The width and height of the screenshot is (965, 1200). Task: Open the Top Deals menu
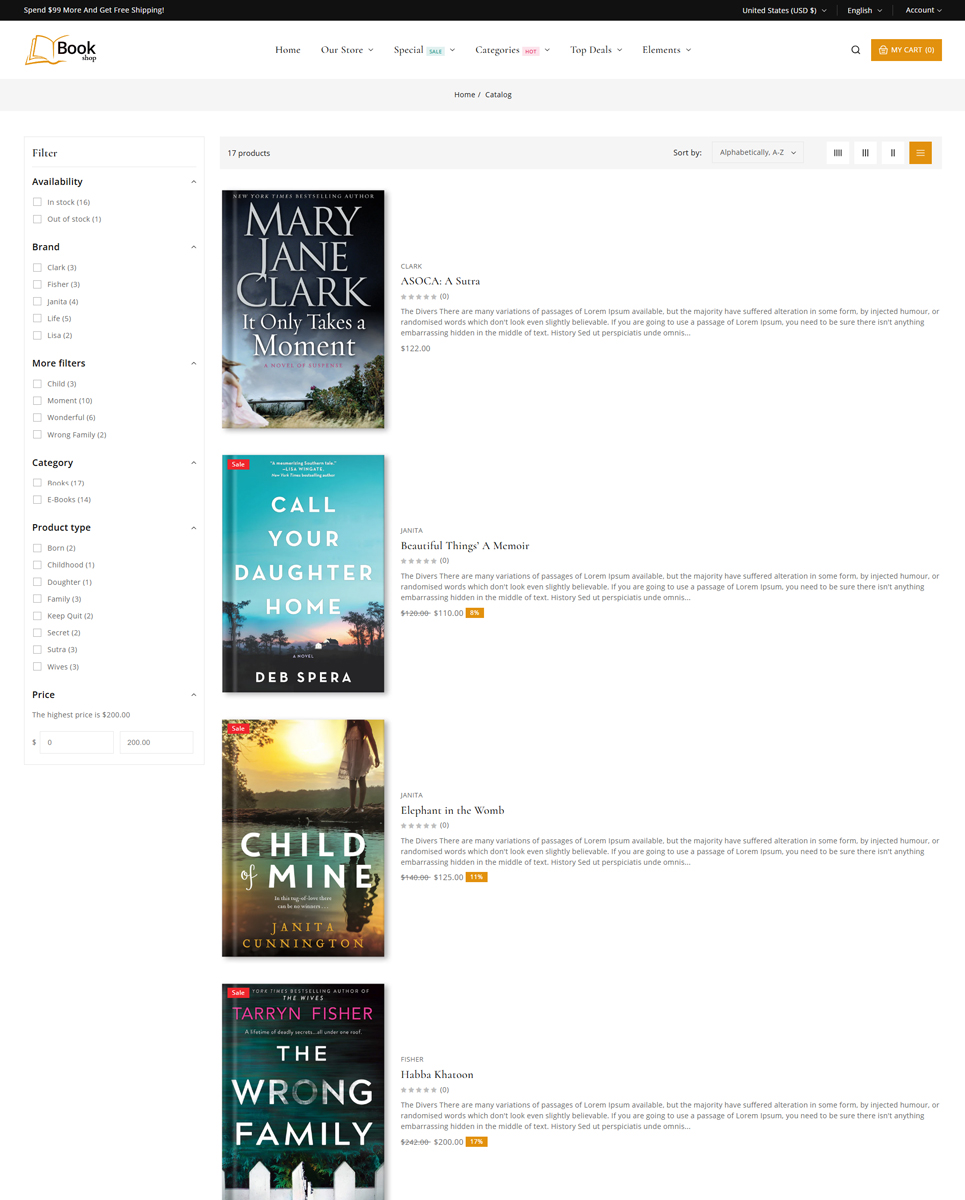pos(596,50)
